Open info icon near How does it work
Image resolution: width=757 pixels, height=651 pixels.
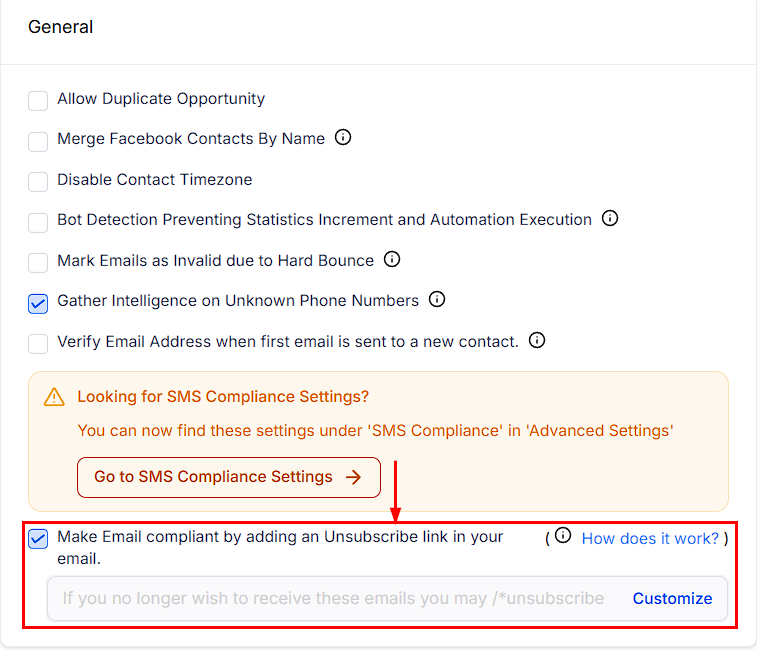click(562, 535)
